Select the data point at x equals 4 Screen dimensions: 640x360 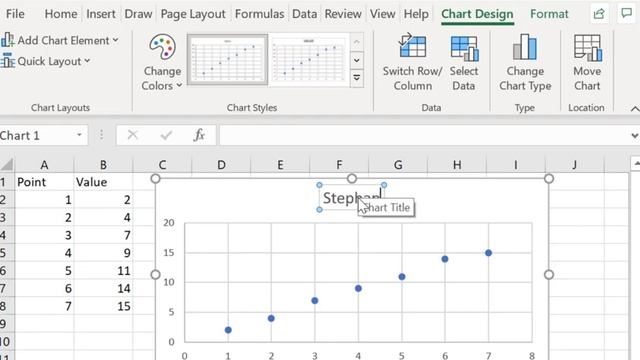[x=358, y=289]
